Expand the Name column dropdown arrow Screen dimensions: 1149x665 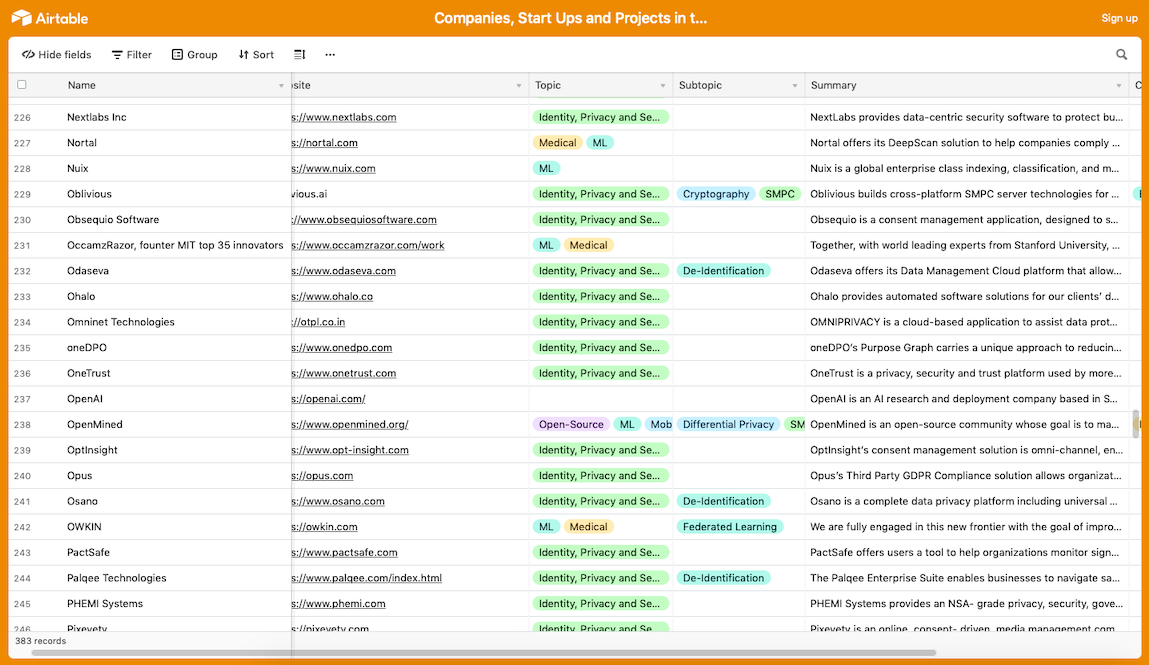pos(281,86)
